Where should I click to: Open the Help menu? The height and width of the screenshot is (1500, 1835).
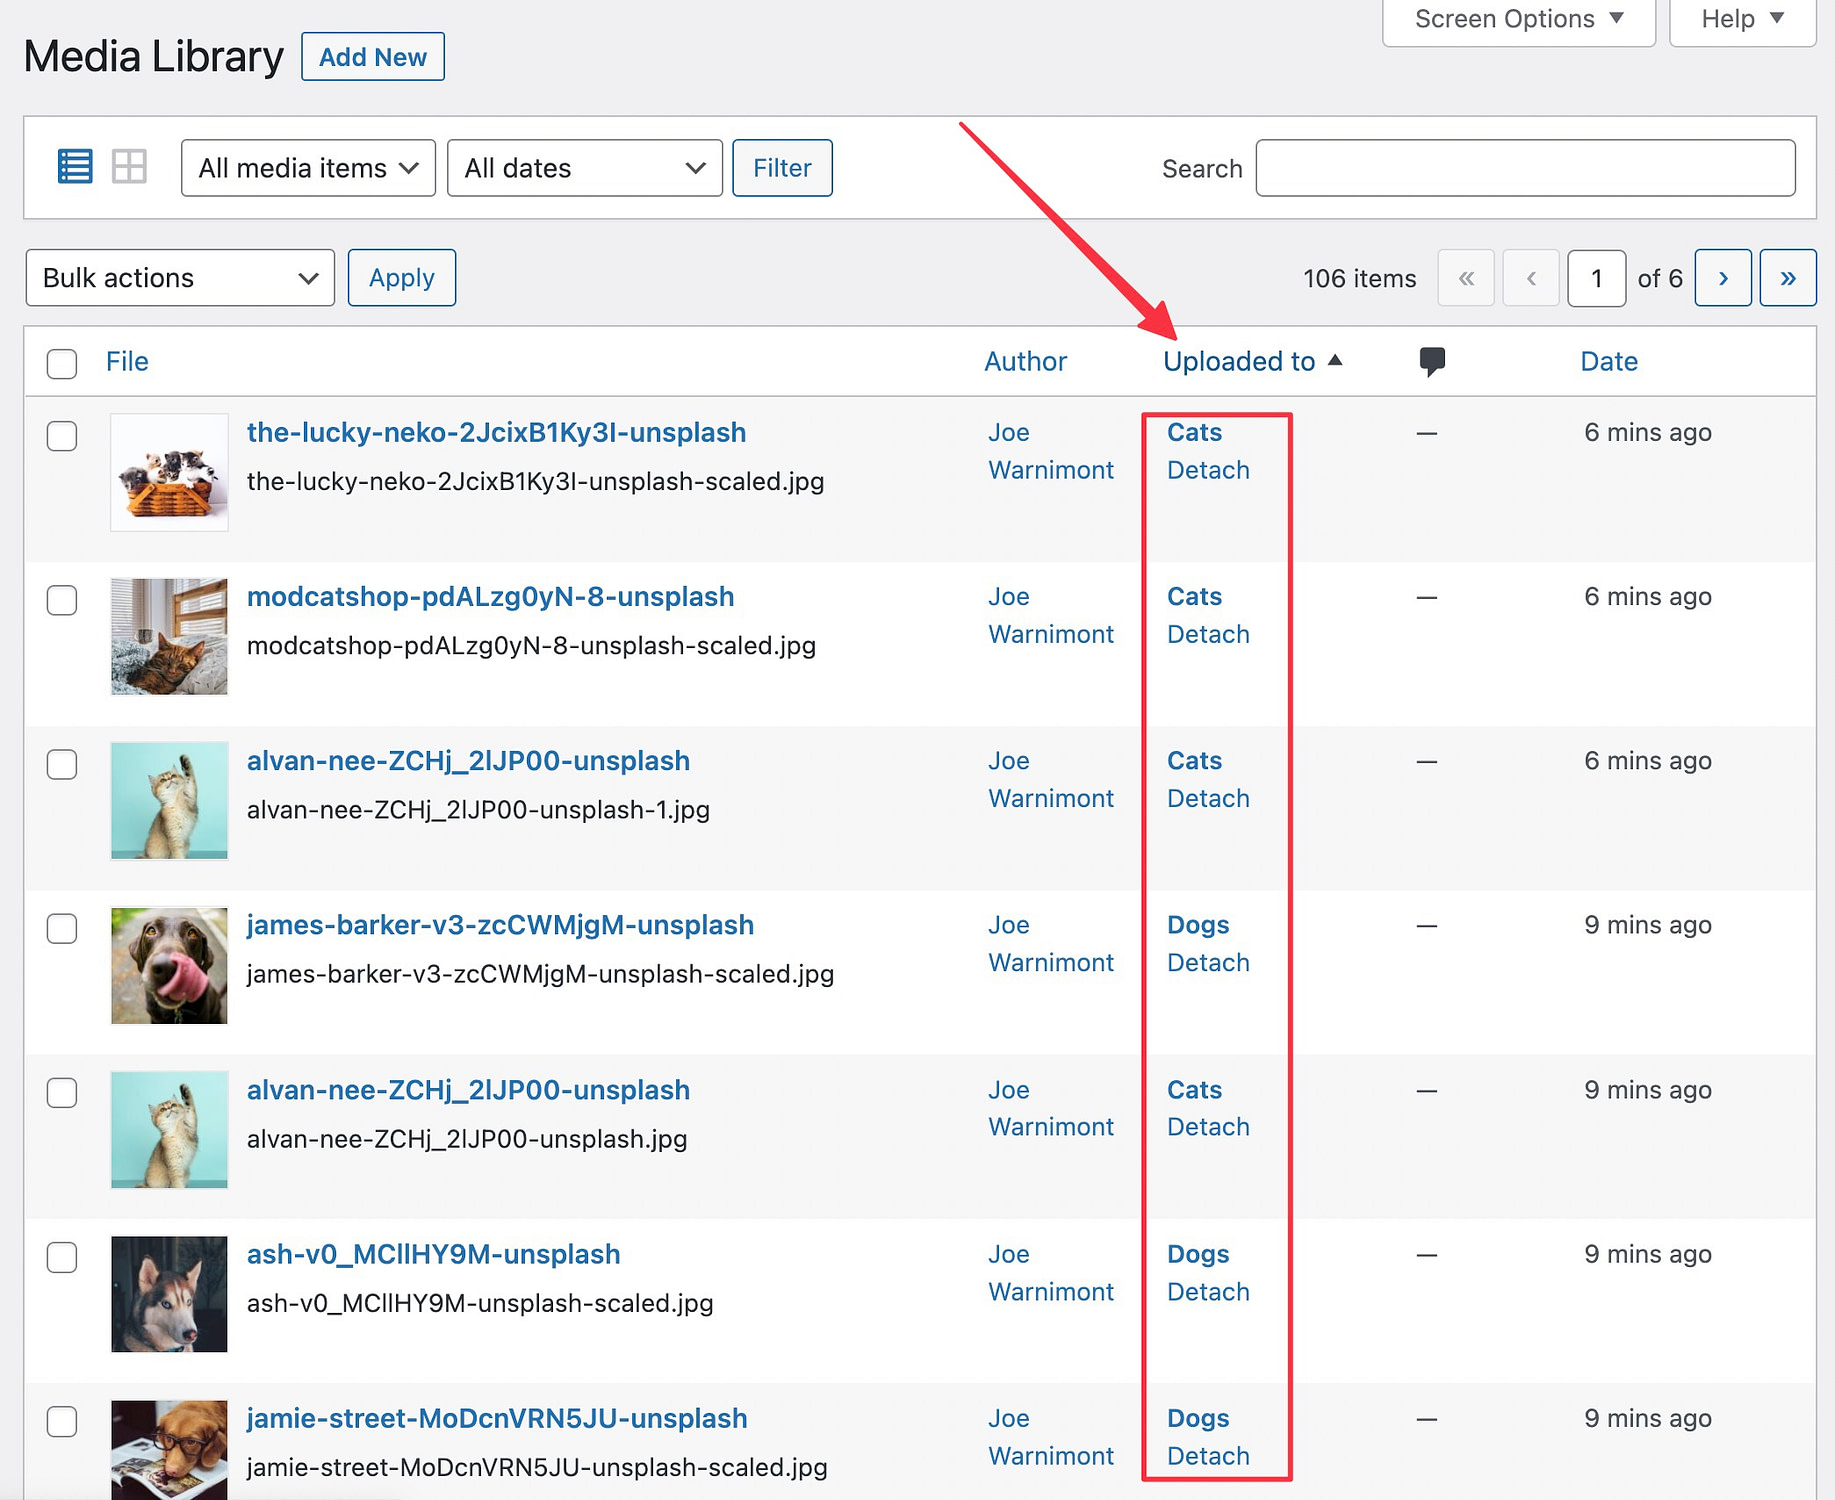1742,18
